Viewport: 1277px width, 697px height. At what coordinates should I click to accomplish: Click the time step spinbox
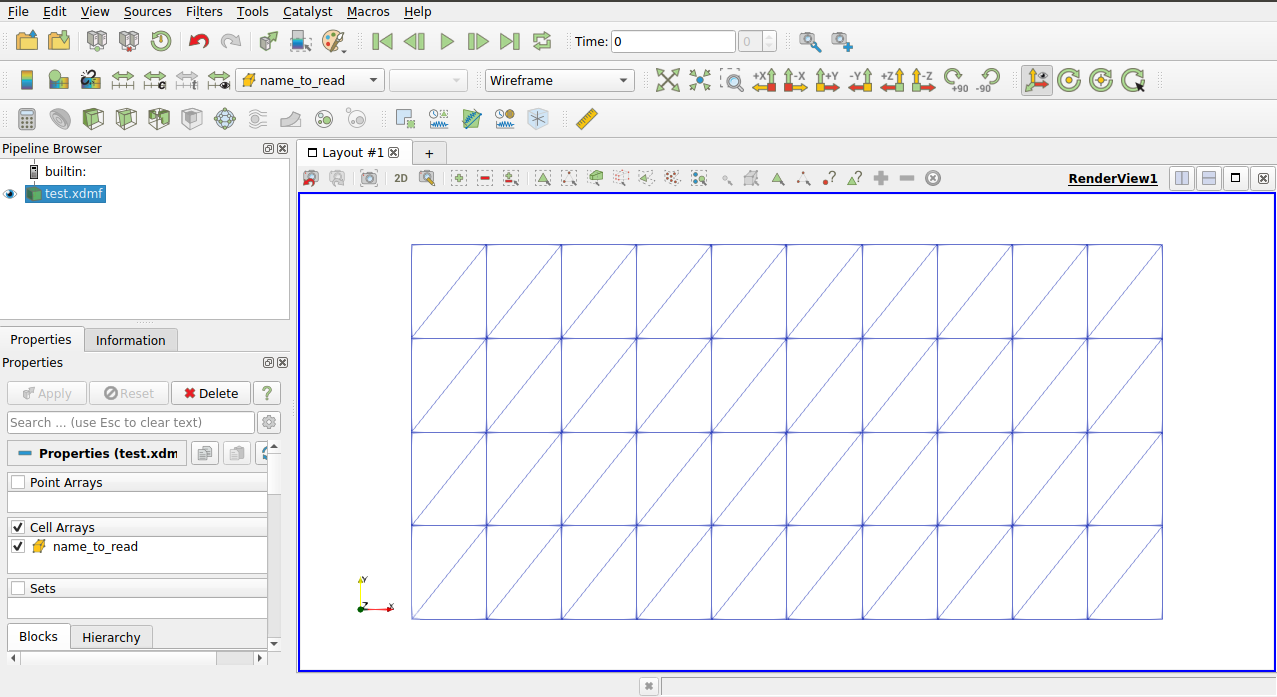pos(757,41)
